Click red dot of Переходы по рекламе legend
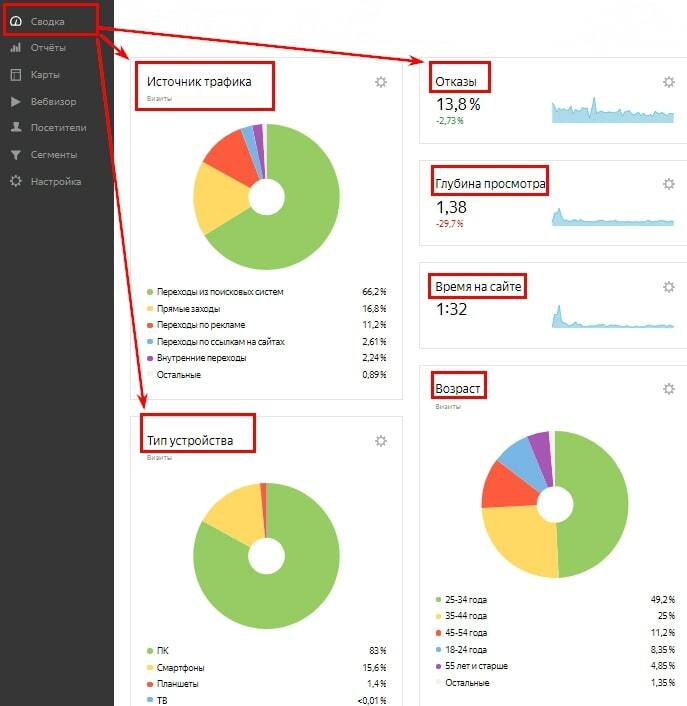687x706 pixels. click(x=150, y=325)
